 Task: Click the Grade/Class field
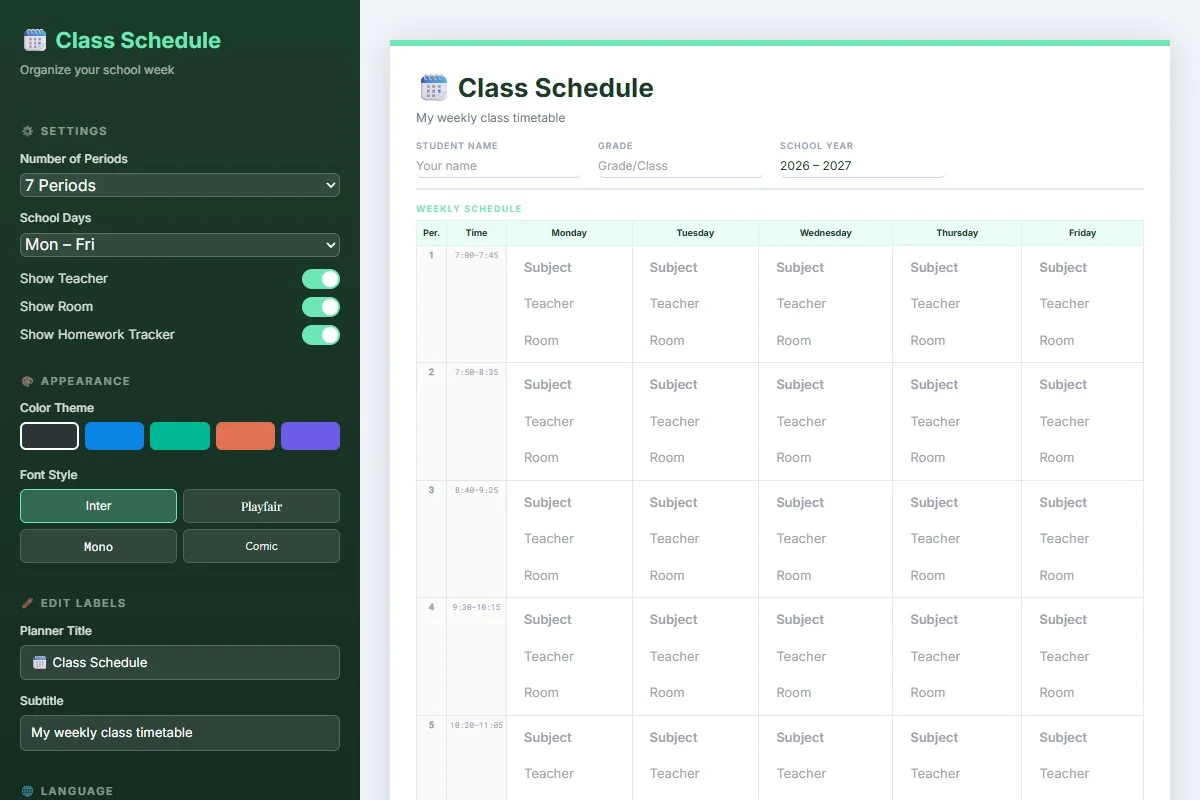pos(680,166)
